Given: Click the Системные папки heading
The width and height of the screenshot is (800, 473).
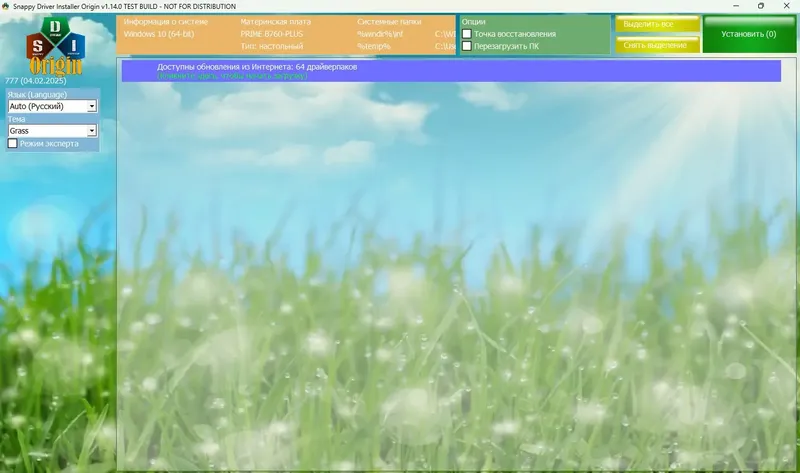Looking at the screenshot, I should tap(389, 22).
